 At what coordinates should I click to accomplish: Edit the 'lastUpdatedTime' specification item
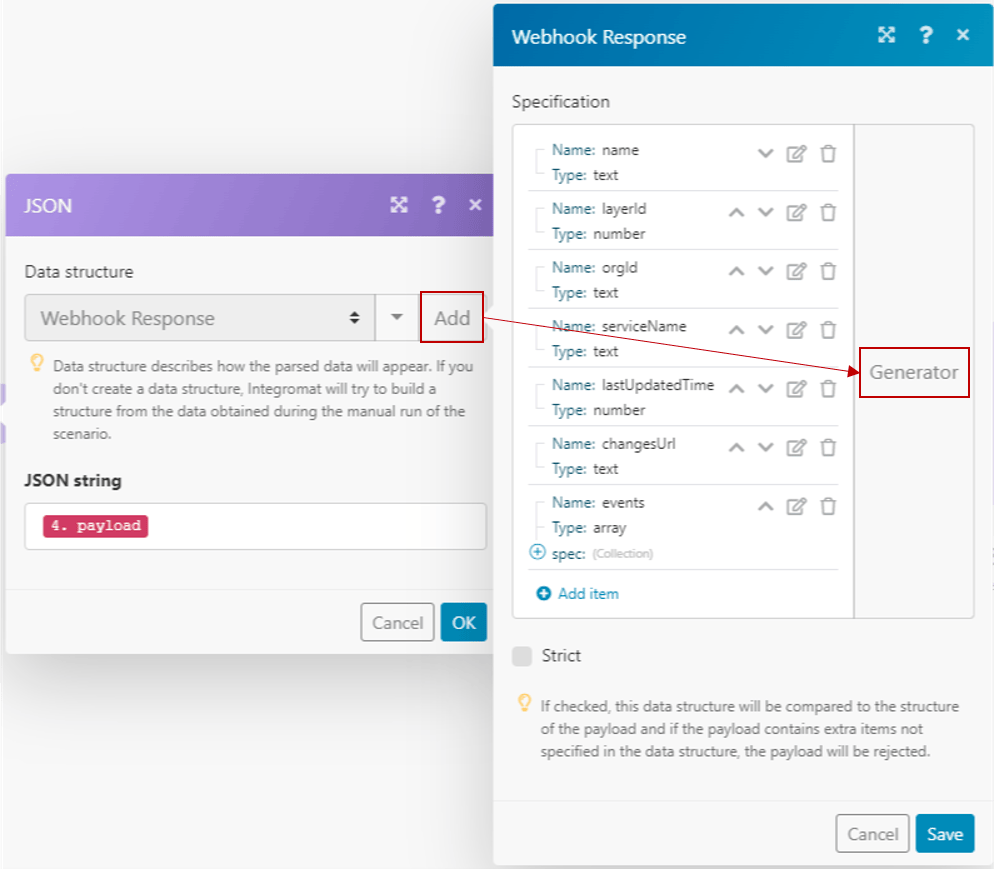click(796, 389)
